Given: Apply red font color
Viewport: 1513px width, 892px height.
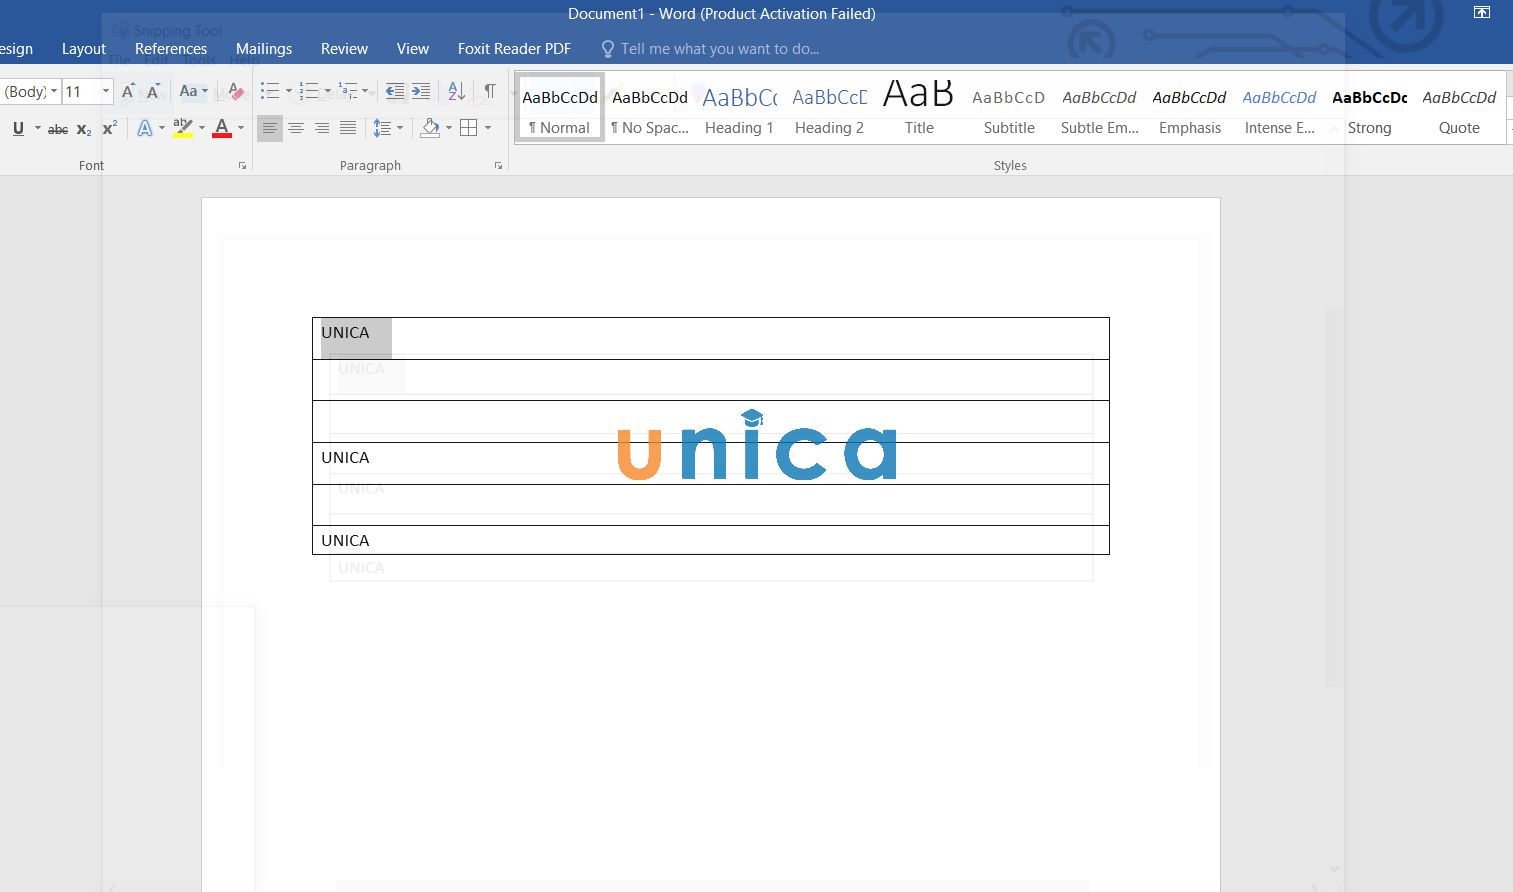Looking at the screenshot, I should click(x=222, y=128).
